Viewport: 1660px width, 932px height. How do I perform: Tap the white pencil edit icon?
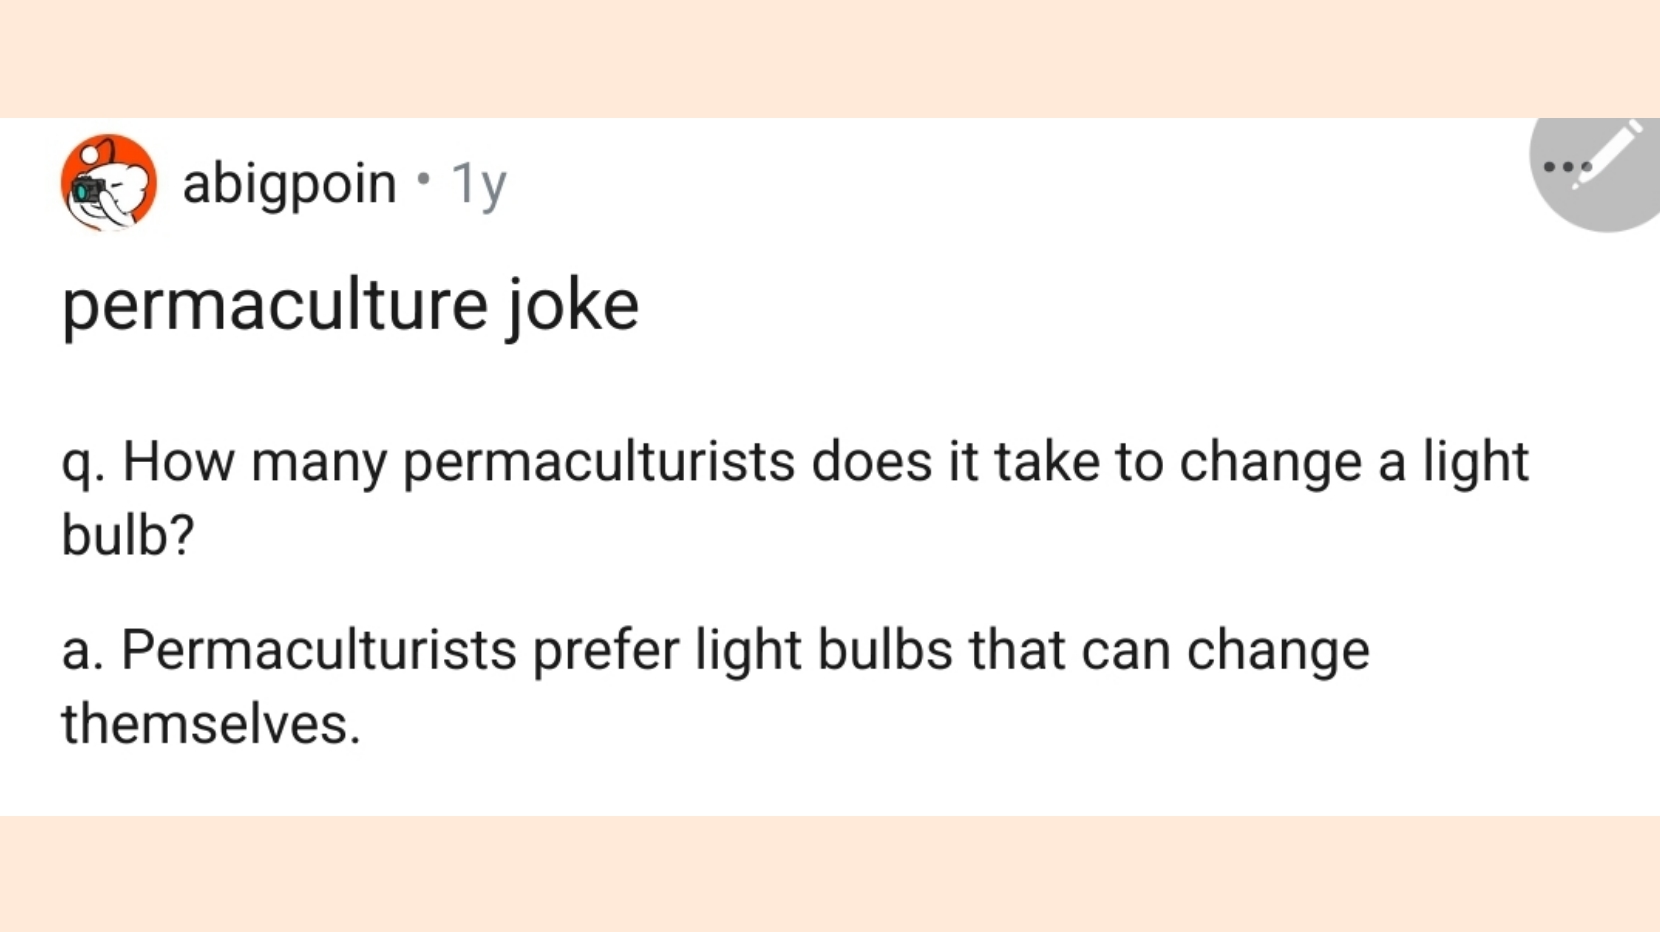coord(1611,150)
